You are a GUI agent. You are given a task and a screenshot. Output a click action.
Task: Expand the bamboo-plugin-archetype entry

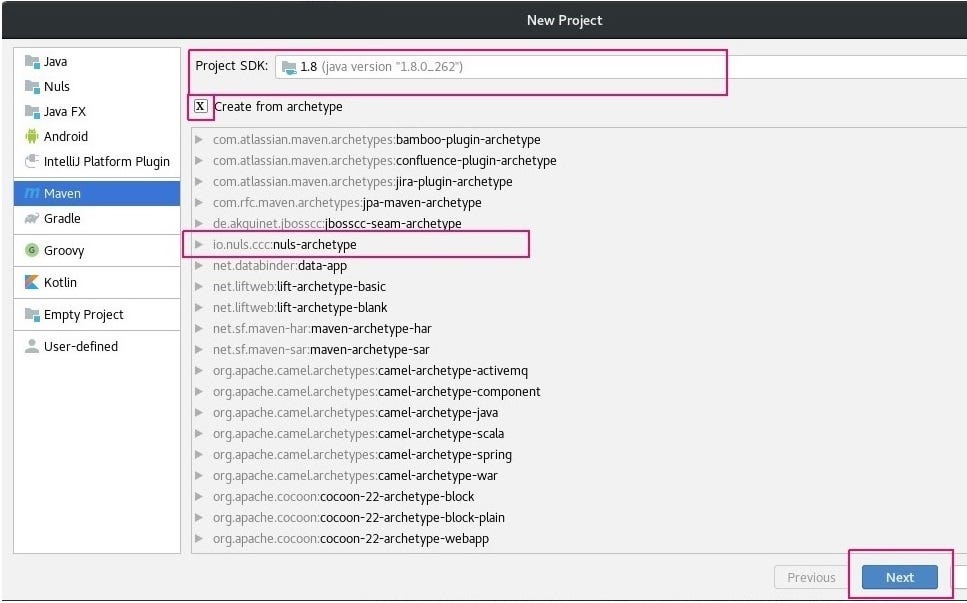click(x=199, y=140)
